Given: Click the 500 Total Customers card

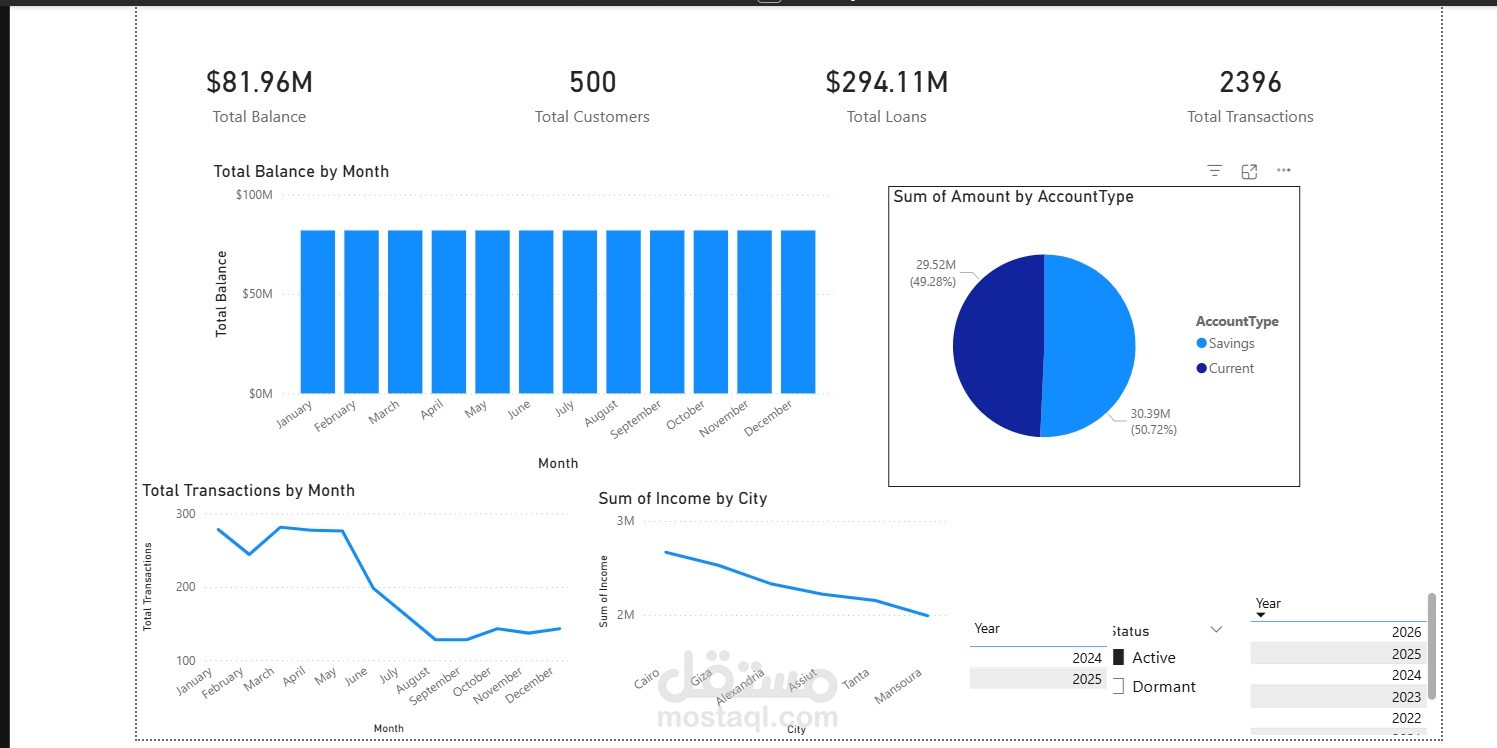Looking at the screenshot, I should pyautogui.click(x=592, y=96).
